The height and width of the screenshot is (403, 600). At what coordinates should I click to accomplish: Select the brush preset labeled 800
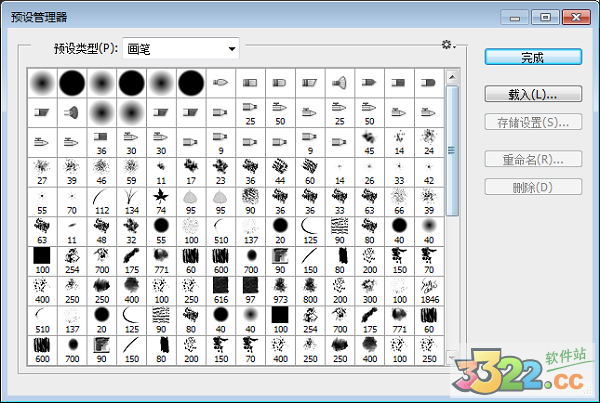[309, 289]
